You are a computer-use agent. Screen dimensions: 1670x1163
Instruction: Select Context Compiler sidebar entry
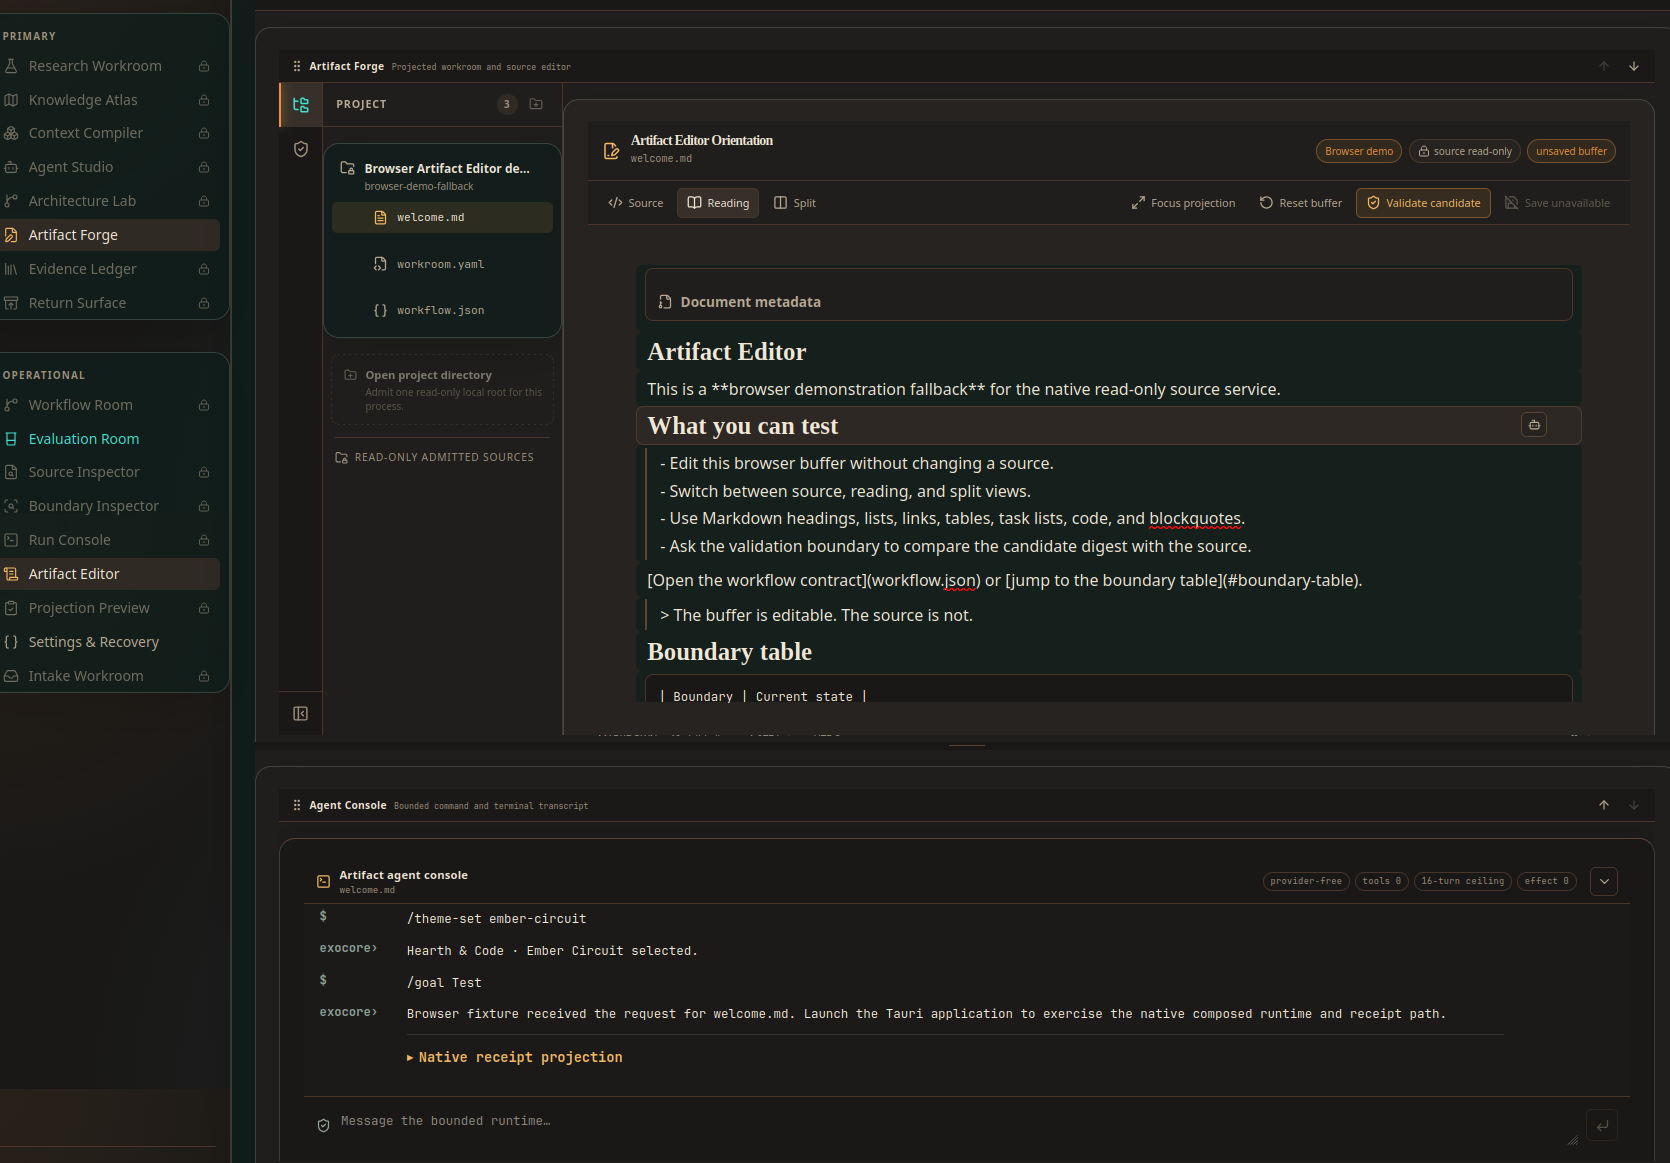tap(110, 133)
